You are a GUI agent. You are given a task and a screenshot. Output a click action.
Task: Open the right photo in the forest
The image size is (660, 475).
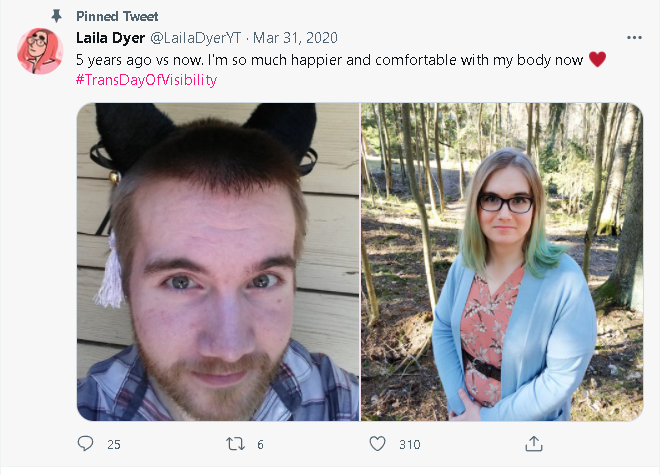[502, 262]
